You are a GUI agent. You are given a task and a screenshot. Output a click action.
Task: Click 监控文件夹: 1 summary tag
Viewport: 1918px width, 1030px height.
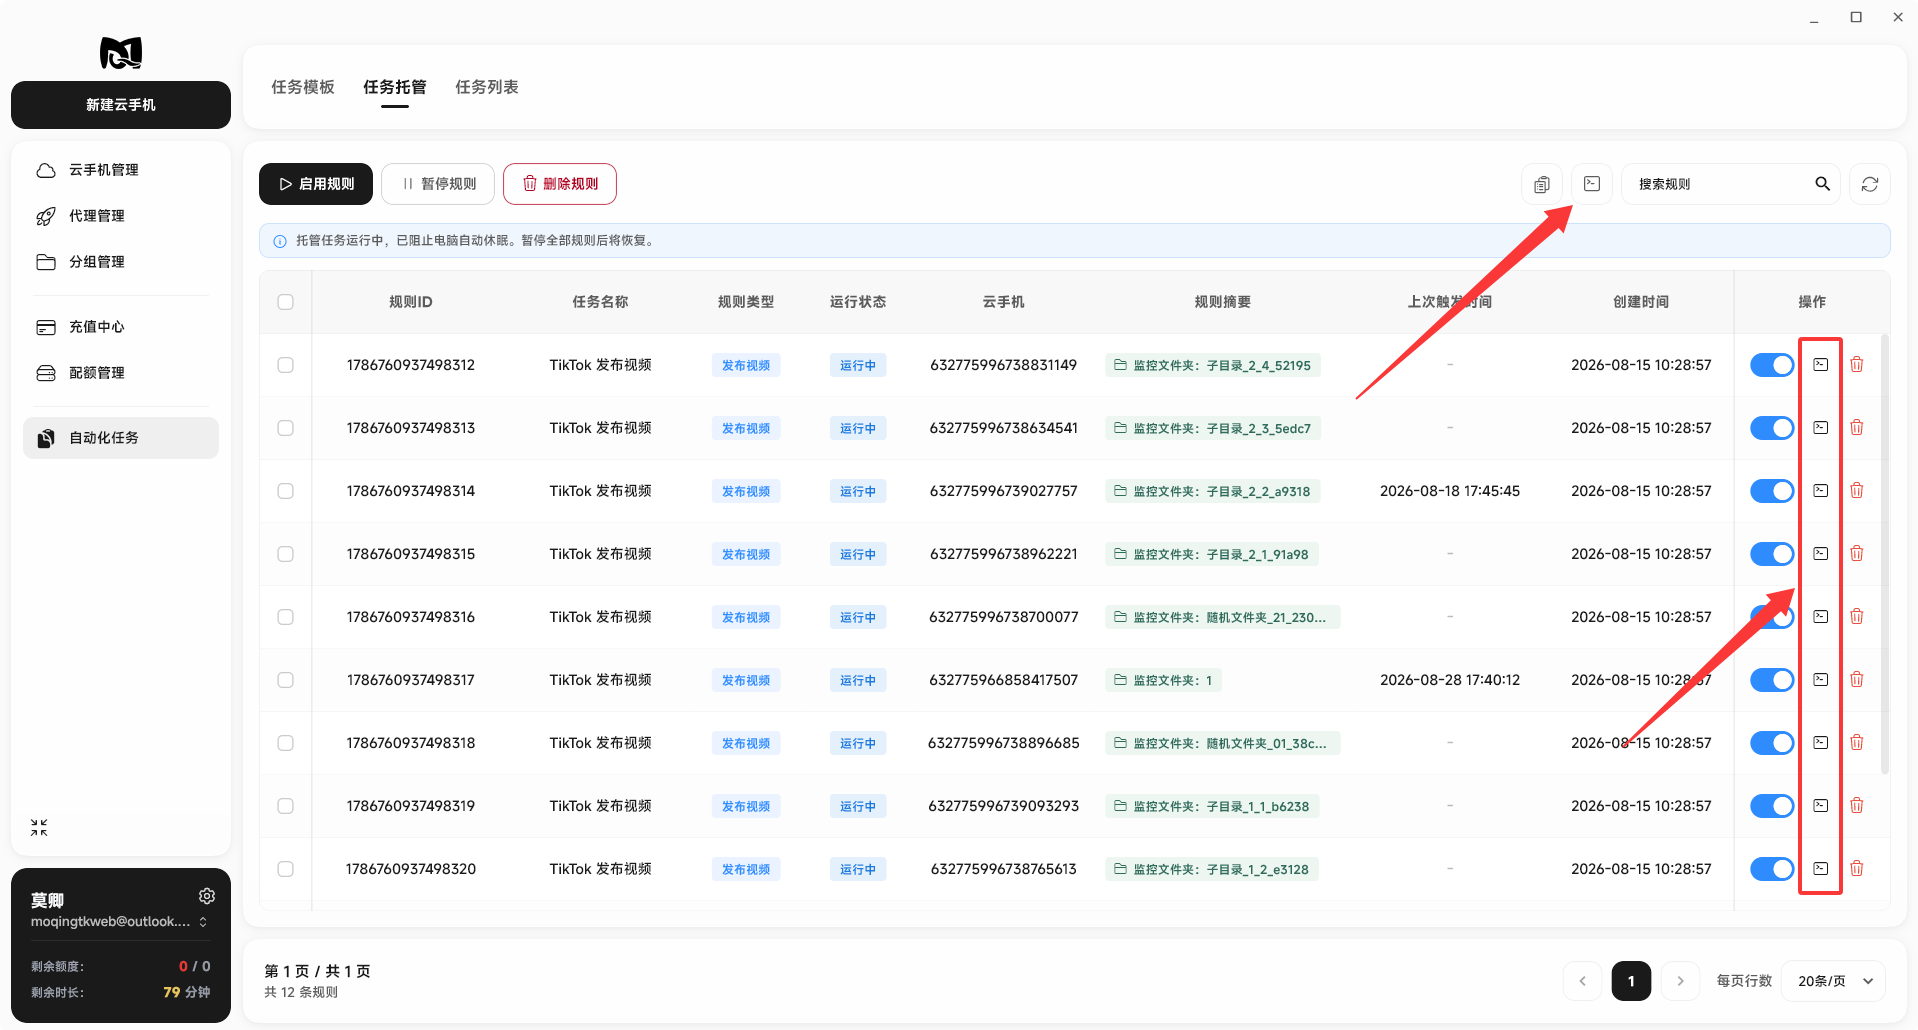click(x=1163, y=680)
